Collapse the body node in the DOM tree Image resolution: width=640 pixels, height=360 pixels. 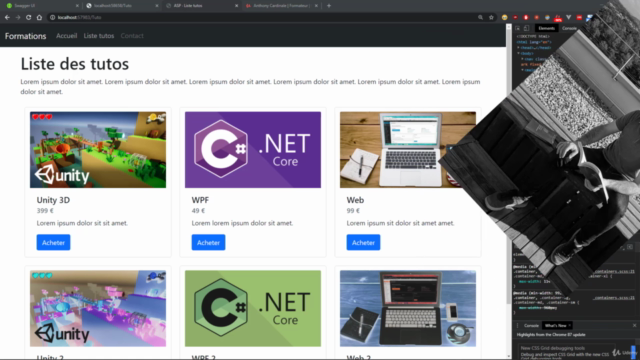(519, 53)
